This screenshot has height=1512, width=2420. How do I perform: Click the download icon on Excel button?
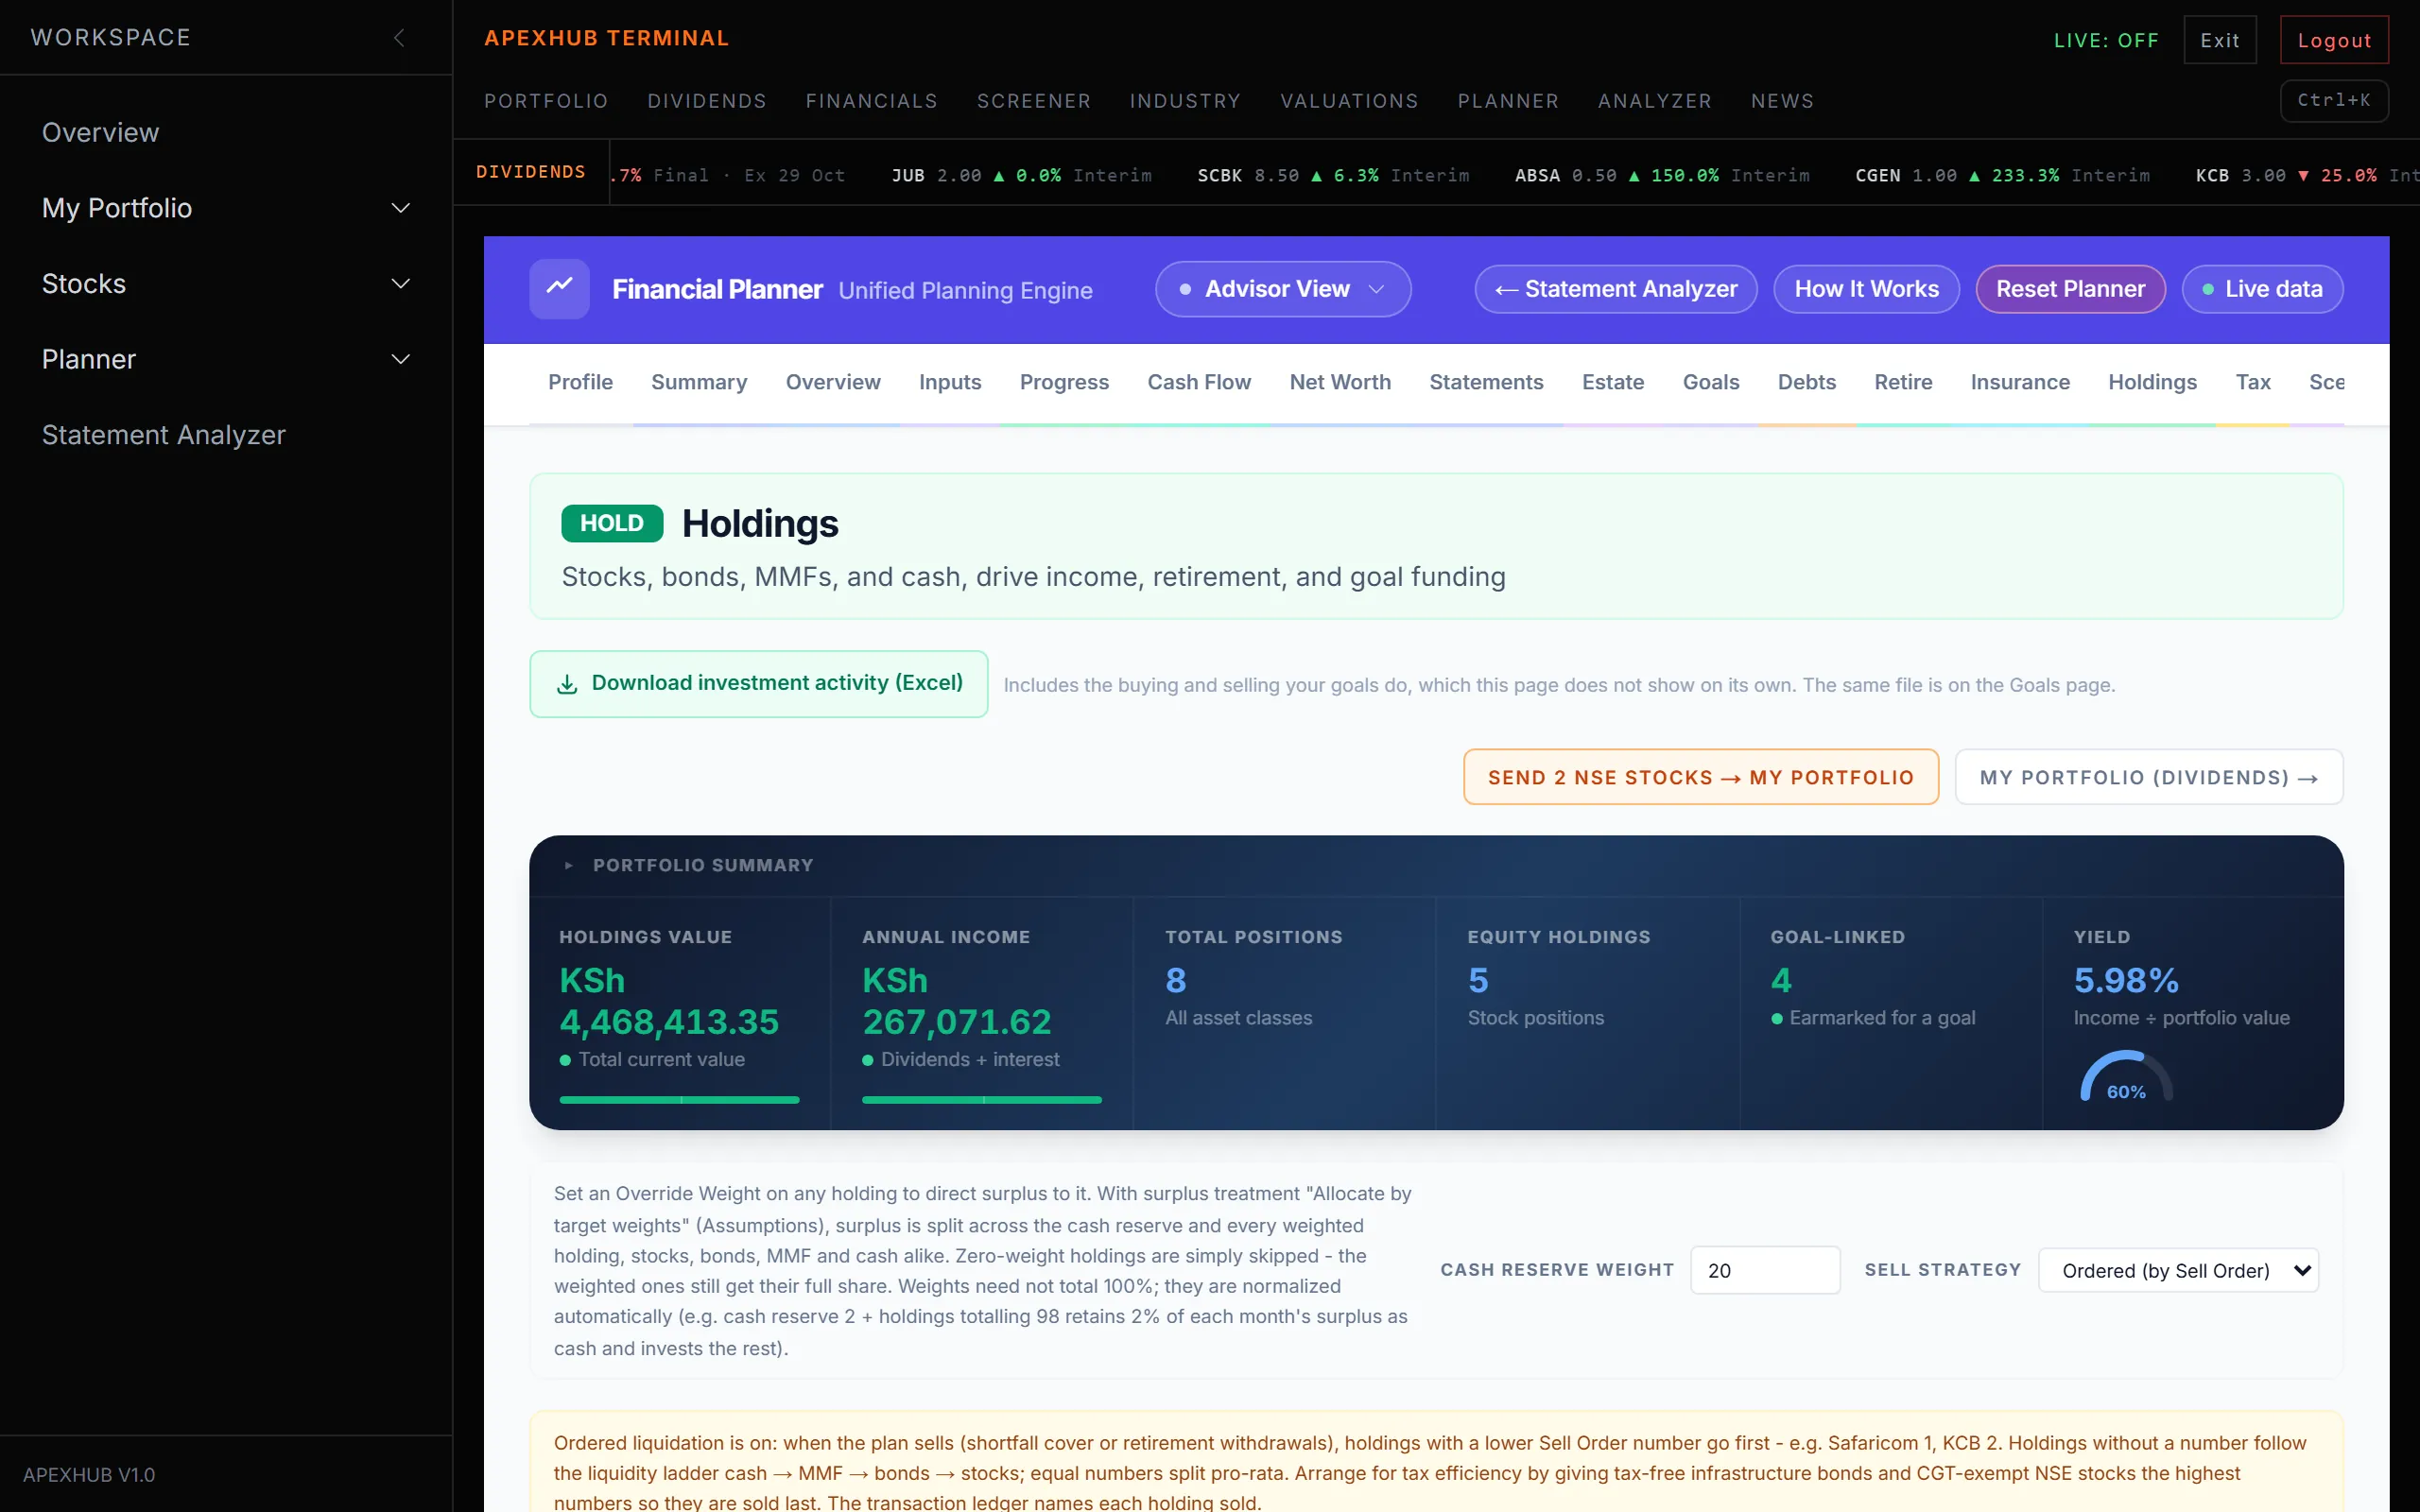(x=567, y=684)
